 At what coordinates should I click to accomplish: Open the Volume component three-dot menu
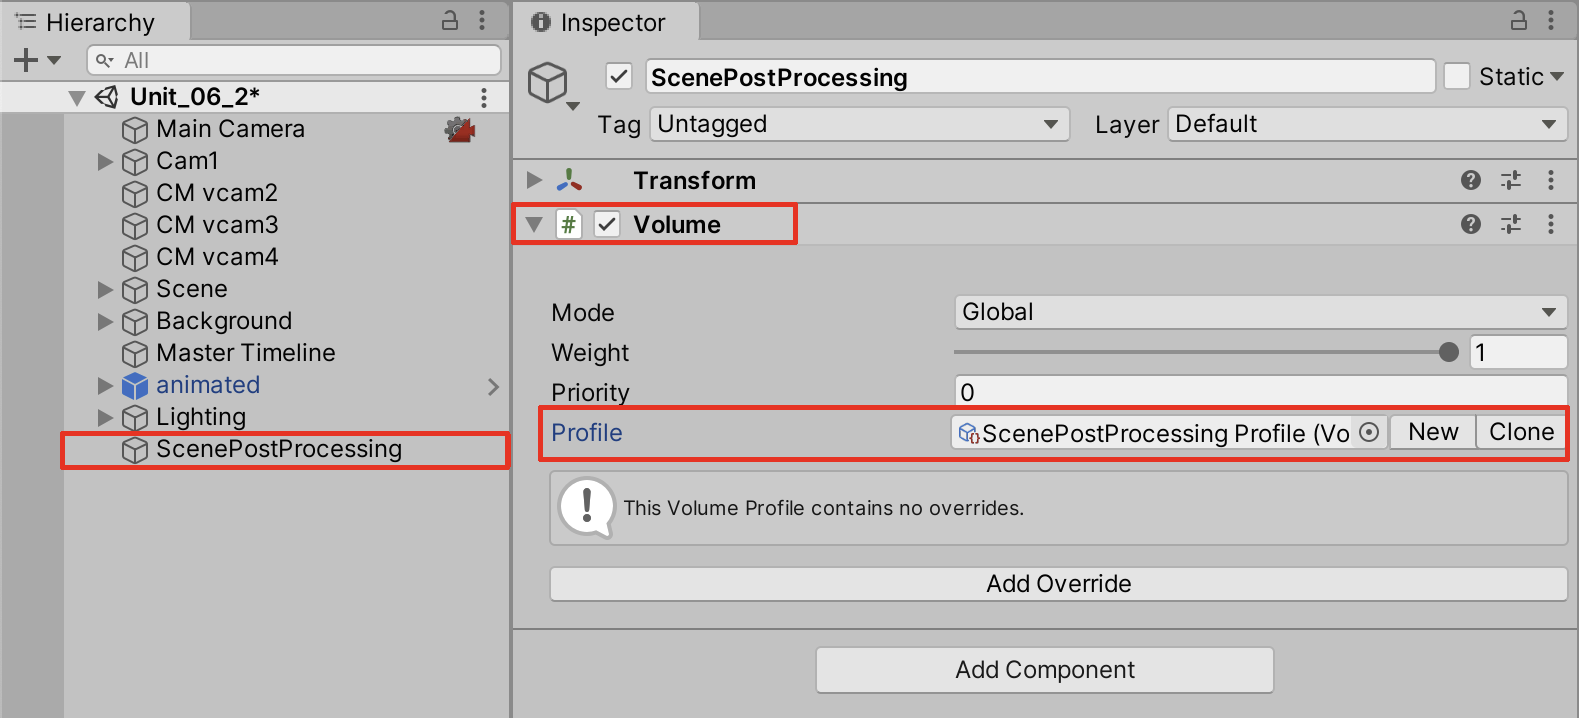pyautogui.click(x=1551, y=224)
